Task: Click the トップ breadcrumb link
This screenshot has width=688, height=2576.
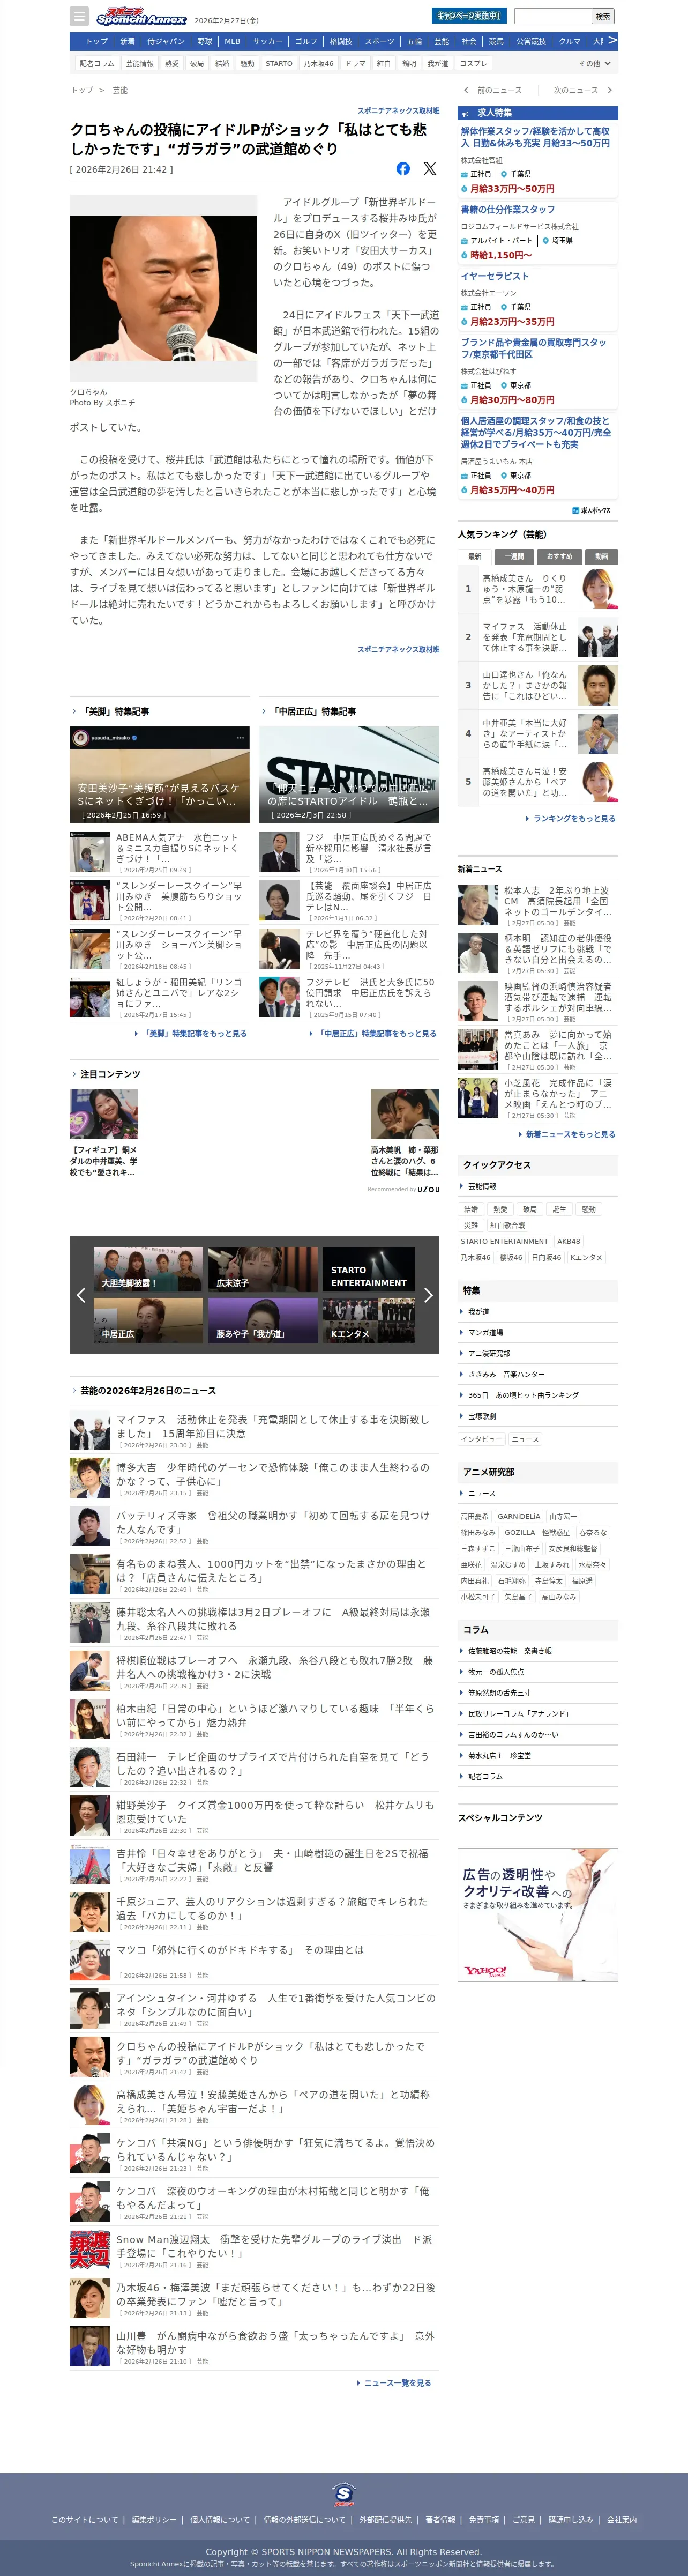Action: [x=82, y=90]
